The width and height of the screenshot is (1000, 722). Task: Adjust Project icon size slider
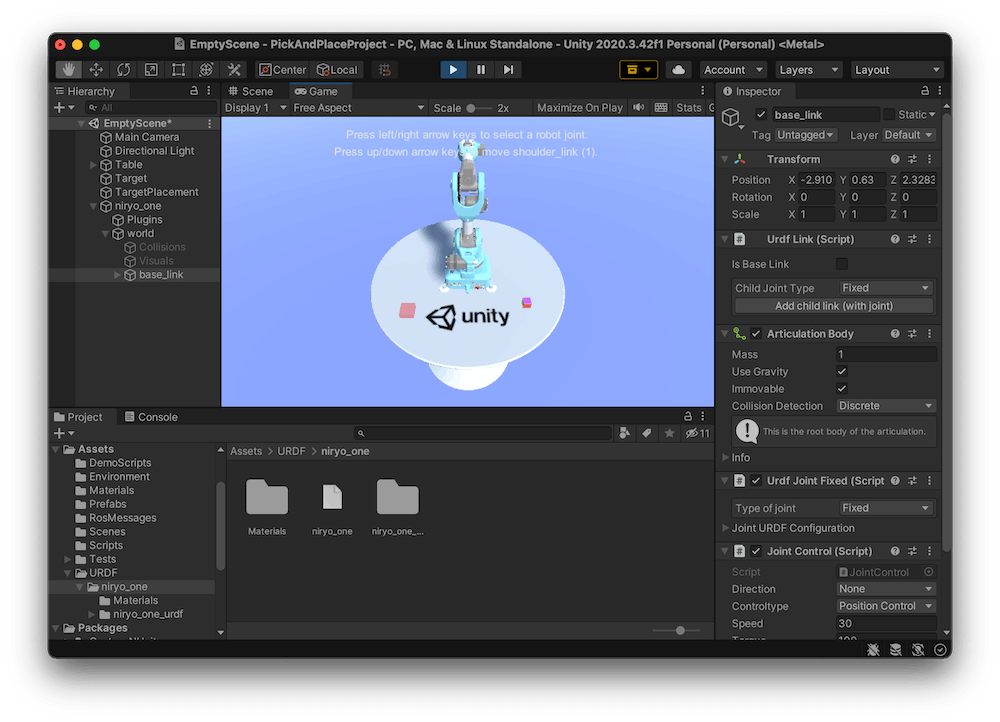click(x=677, y=630)
